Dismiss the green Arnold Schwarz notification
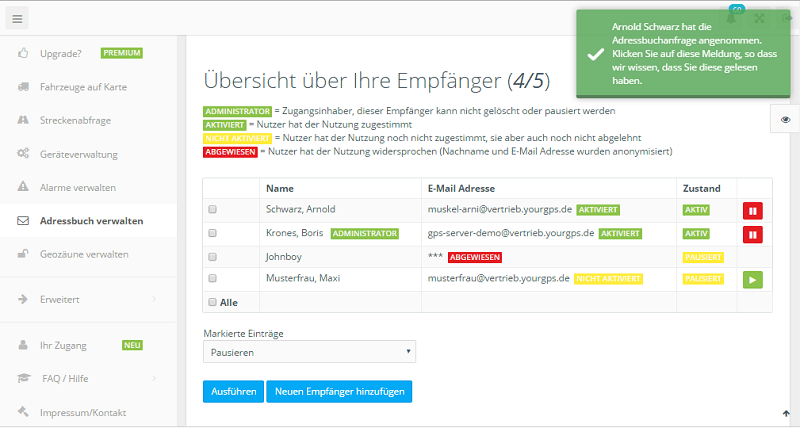The height and width of the screenshot is (428, 800). point(683,54)
